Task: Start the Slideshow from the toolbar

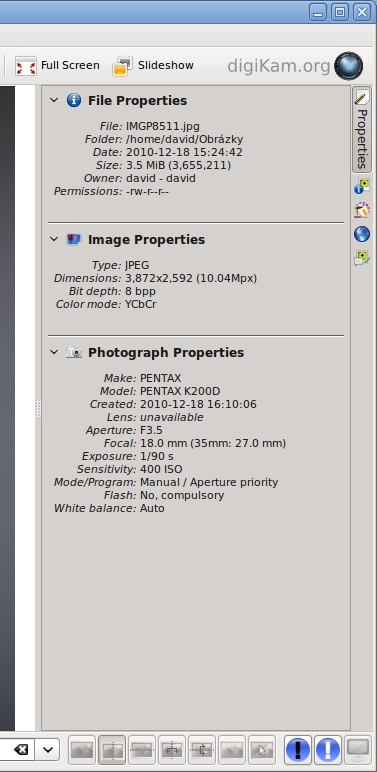Action: (x=153, y=65)
